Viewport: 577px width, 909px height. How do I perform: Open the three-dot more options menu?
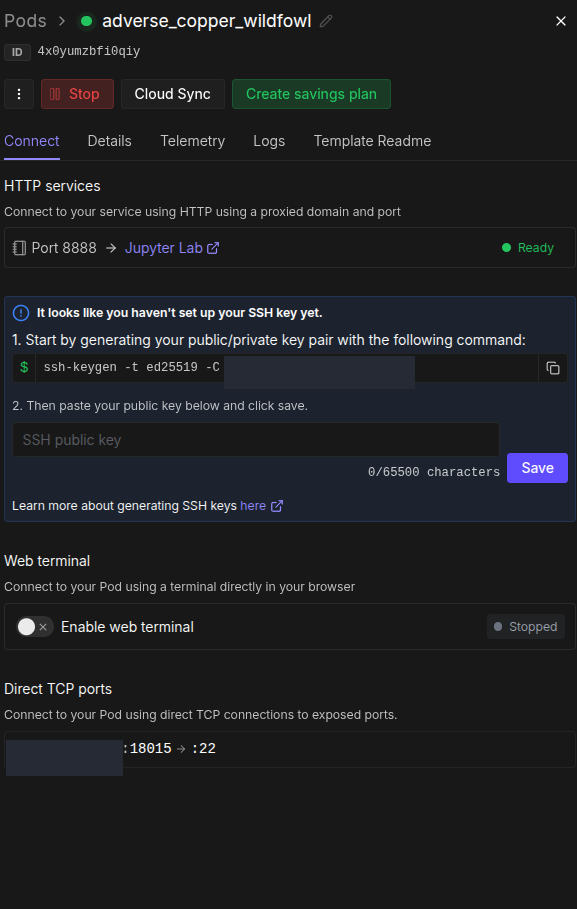[x=19, y=94]
